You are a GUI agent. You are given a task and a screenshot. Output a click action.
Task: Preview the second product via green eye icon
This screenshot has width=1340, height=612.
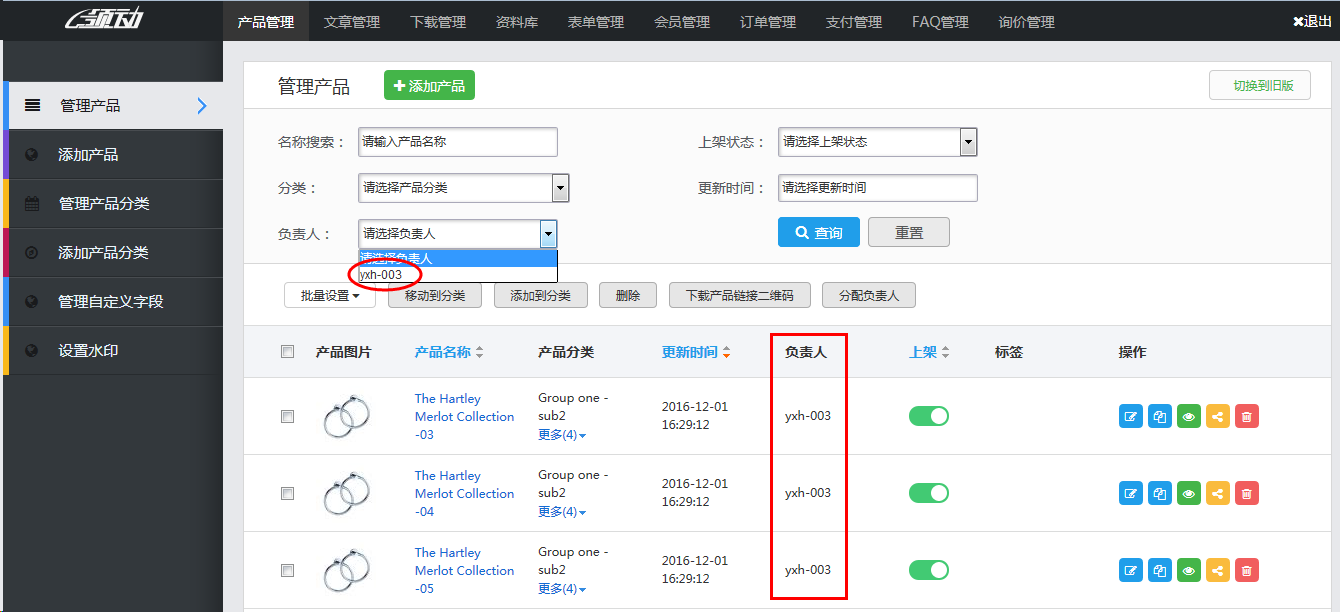(1188, 493)
